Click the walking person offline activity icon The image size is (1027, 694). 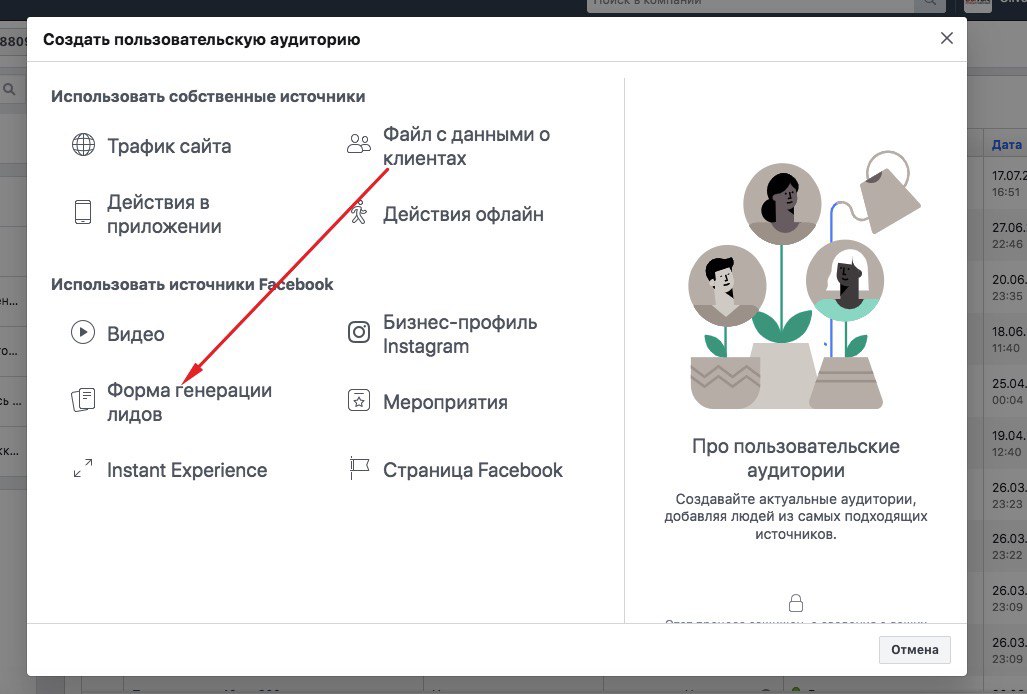point(358,212)
